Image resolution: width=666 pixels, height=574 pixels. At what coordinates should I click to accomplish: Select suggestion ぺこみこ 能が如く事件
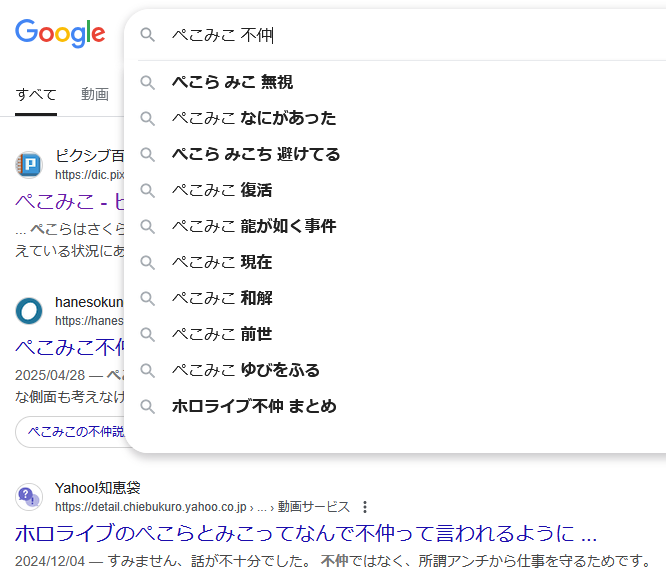pos(253,226)
